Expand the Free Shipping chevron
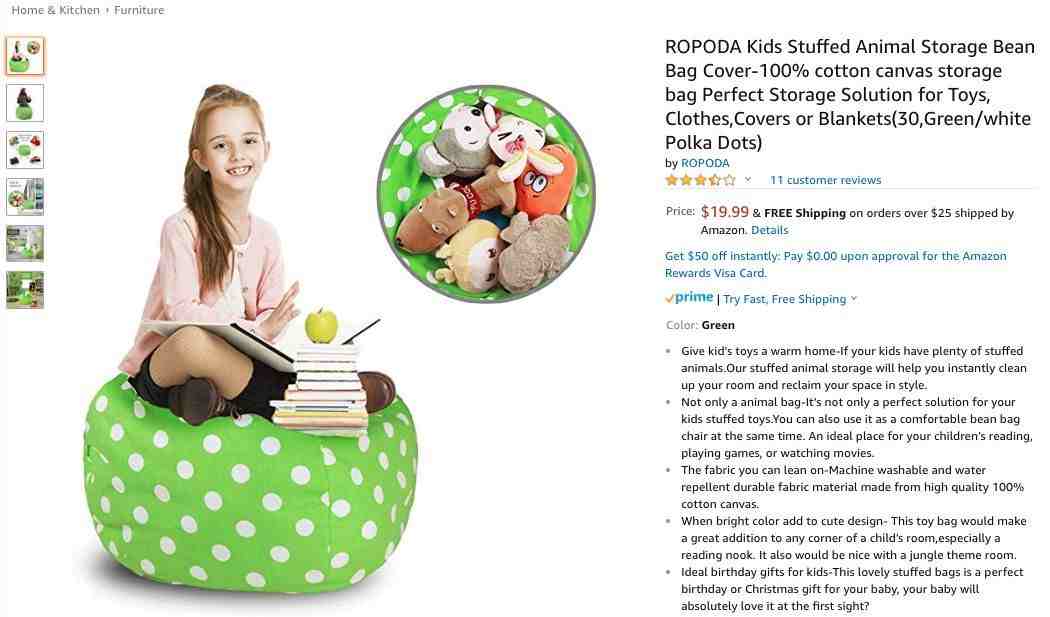 tap(854, 299)
